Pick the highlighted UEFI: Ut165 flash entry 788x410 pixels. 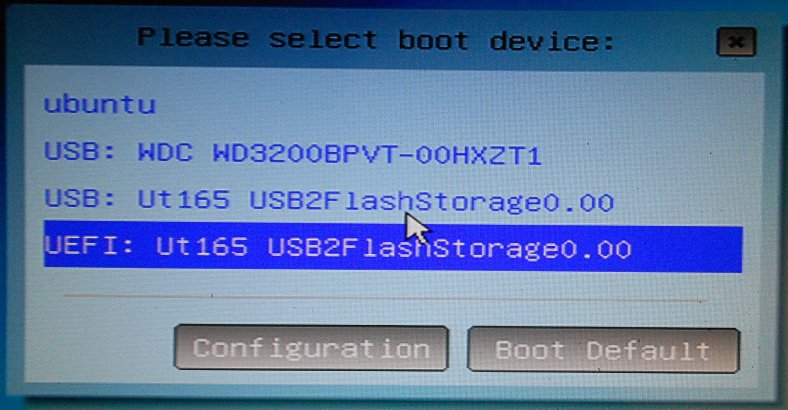coord(393,248)
